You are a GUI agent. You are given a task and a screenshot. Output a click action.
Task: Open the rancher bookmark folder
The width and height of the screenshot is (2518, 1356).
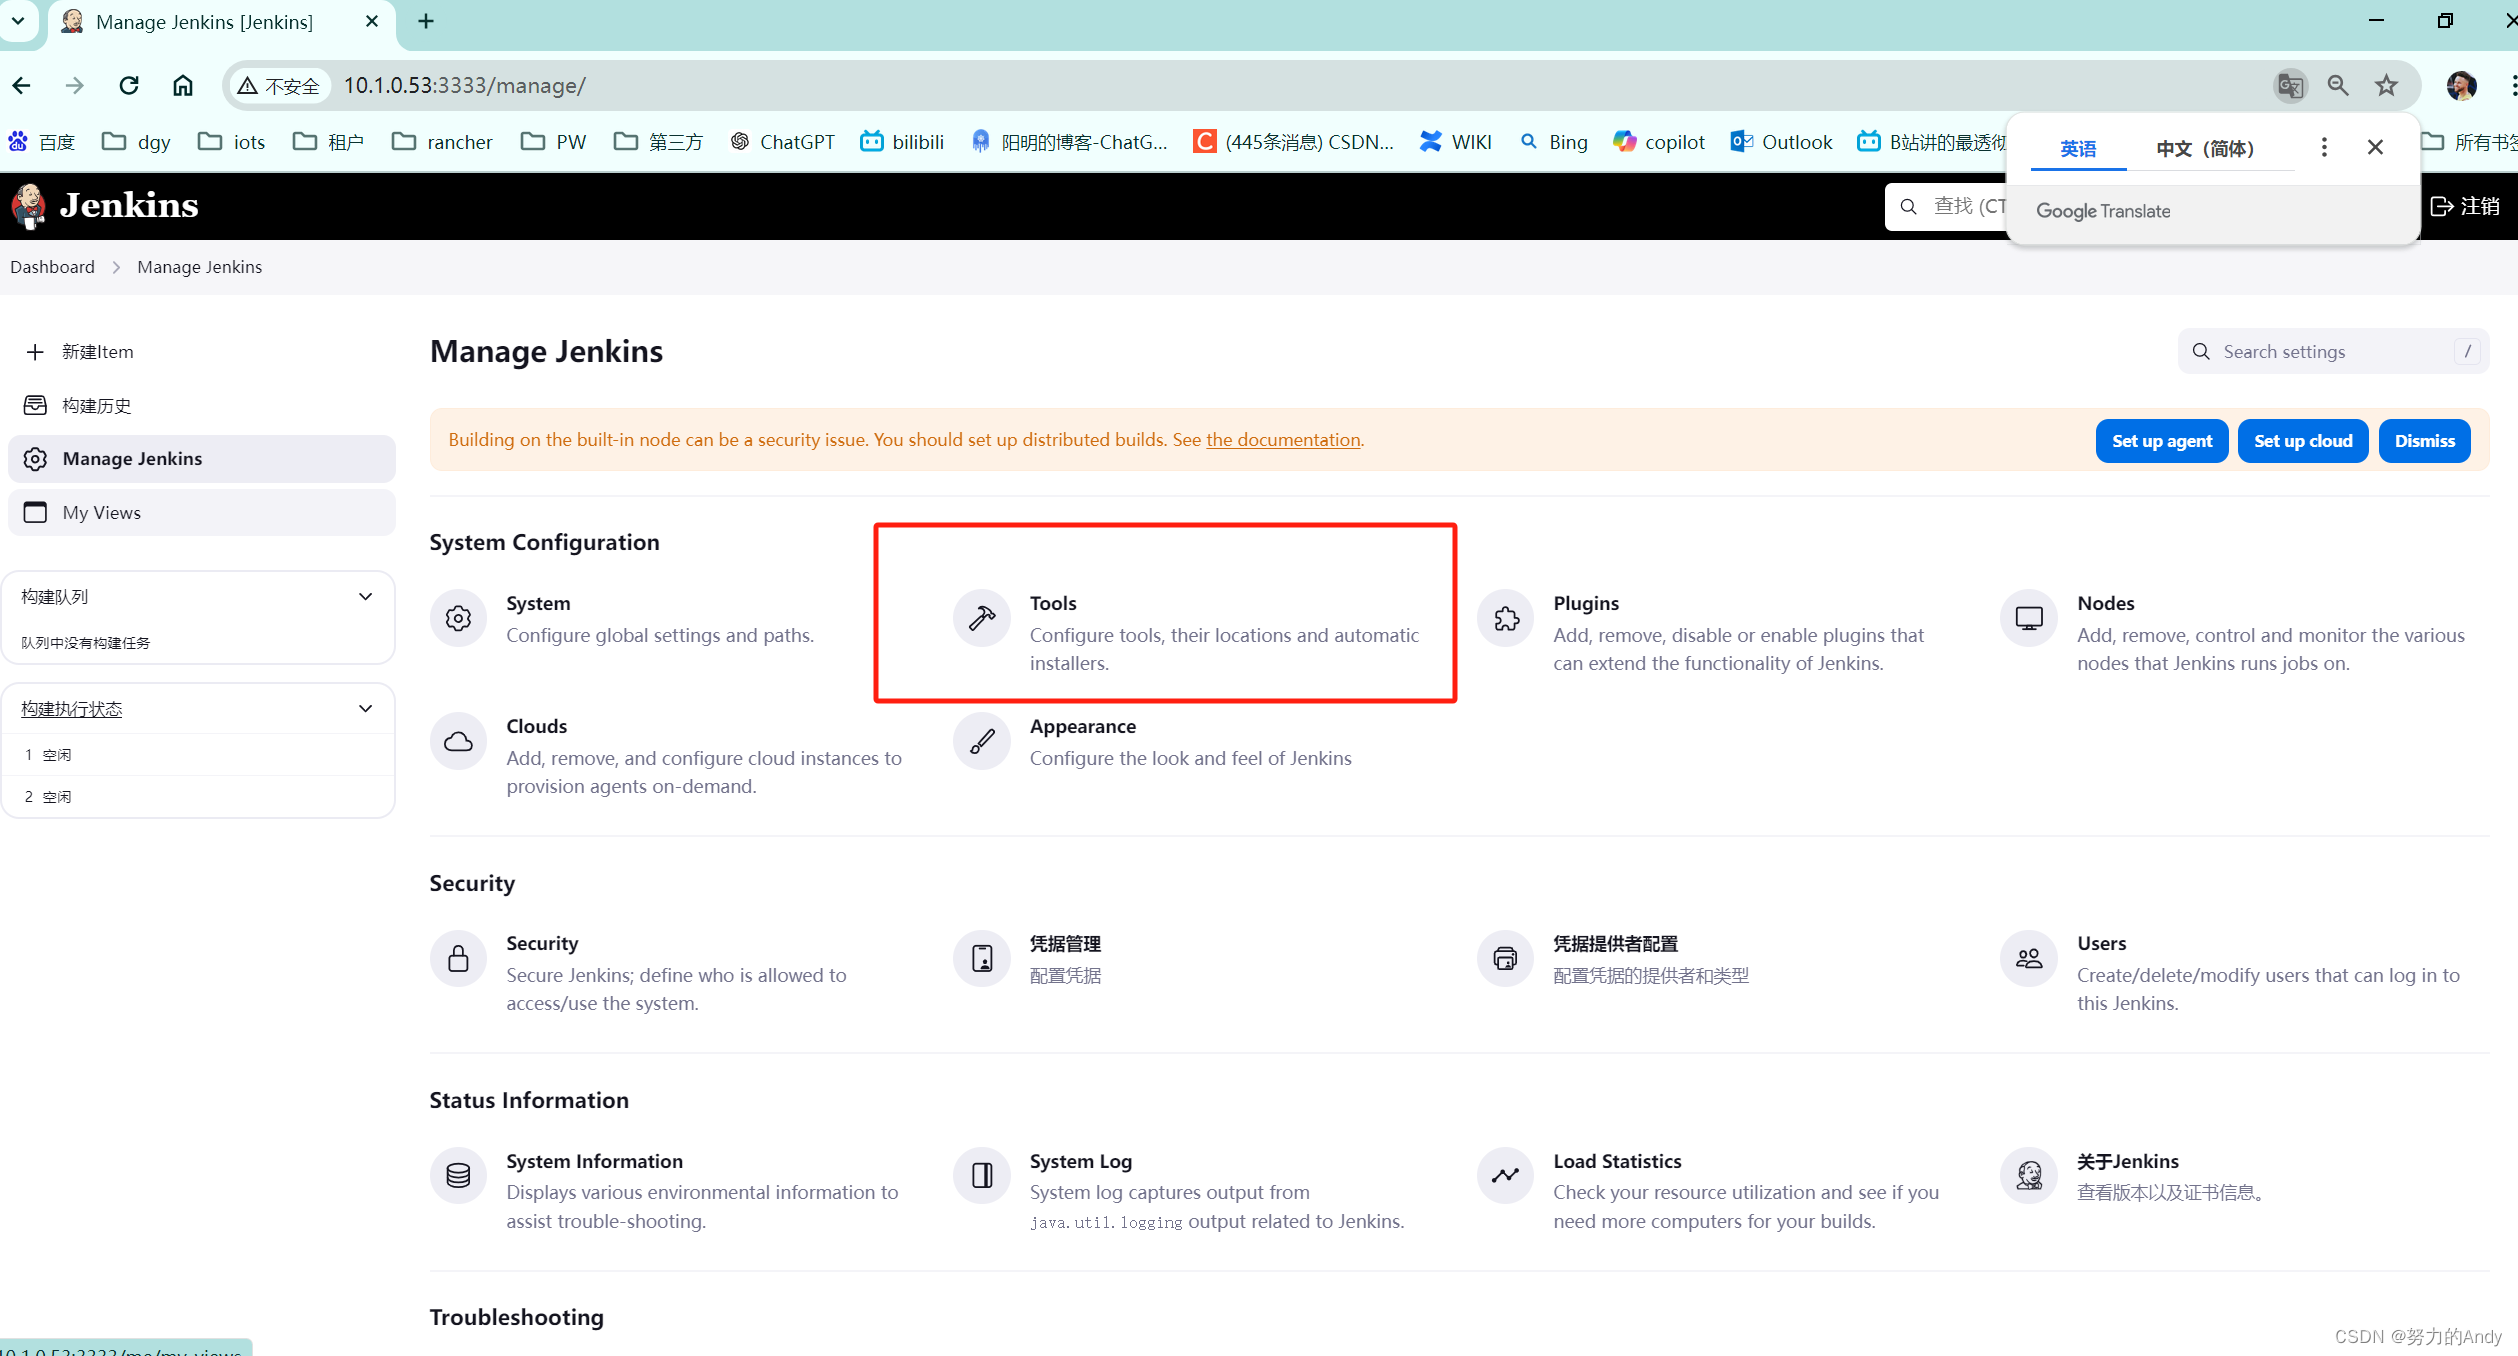(442, 142)
